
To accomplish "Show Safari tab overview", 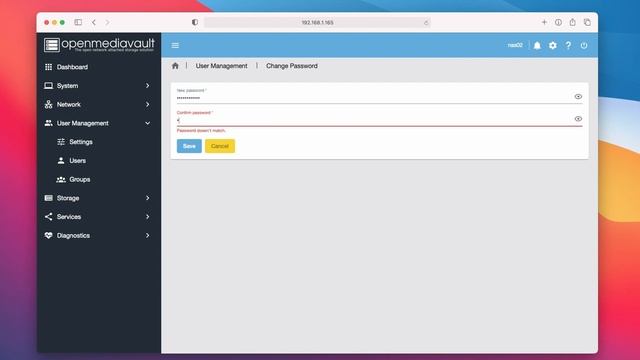I will tap(587, 22).
